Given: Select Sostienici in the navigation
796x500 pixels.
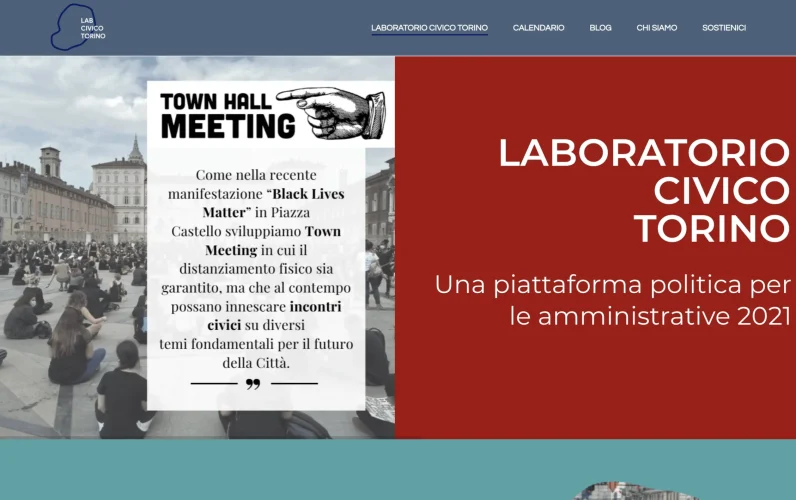Looking at the screenshot, I should click(724, 28).
